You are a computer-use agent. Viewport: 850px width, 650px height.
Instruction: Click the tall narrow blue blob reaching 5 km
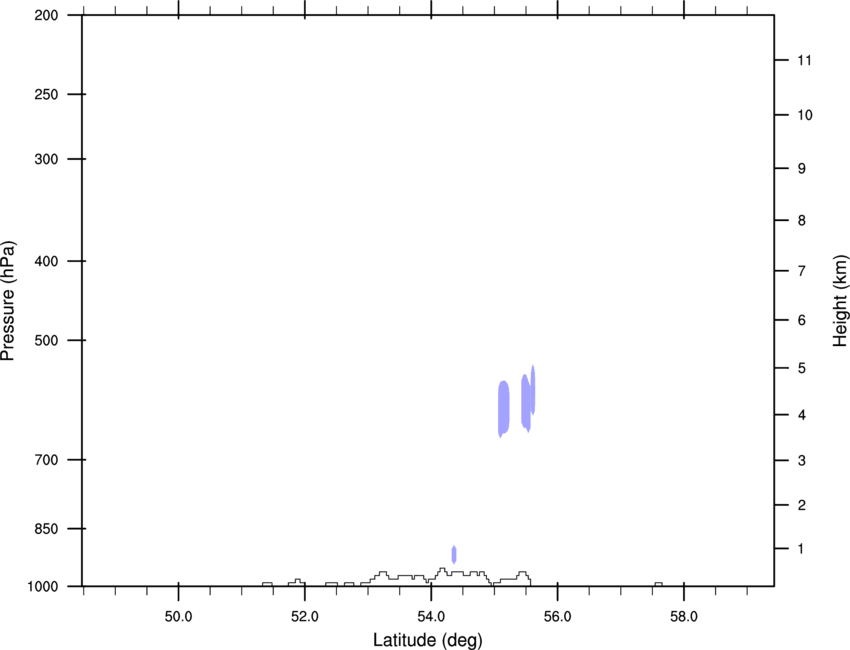(533, 390)
